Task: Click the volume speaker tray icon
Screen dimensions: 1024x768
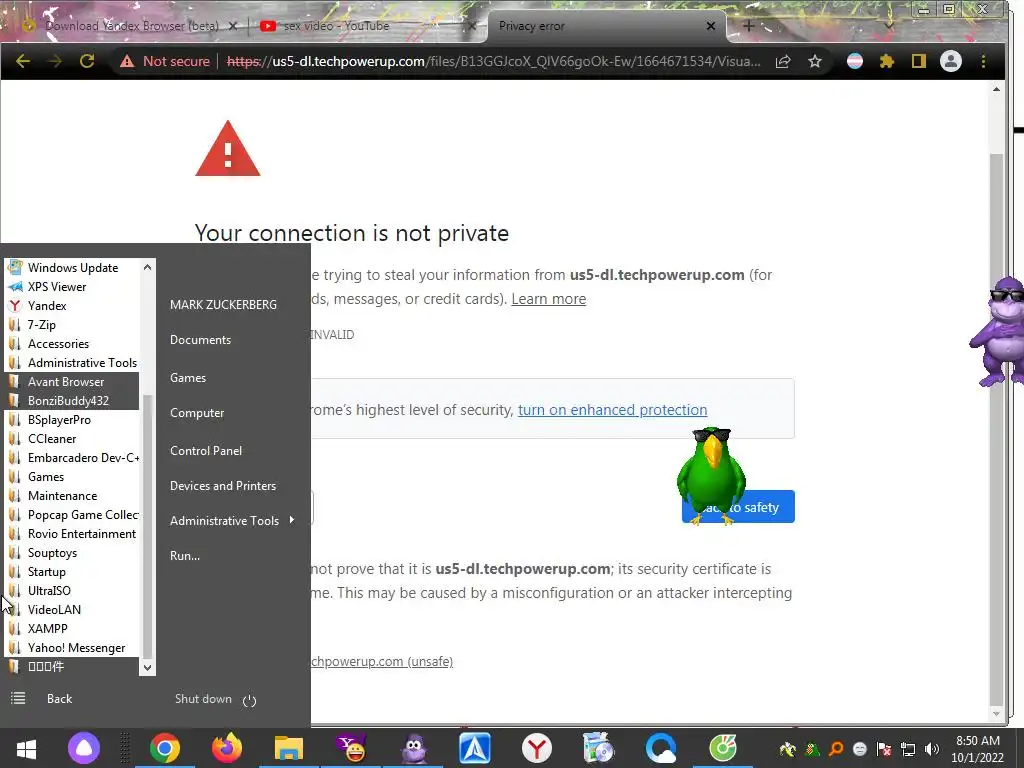Action: [x=932, y=749]
